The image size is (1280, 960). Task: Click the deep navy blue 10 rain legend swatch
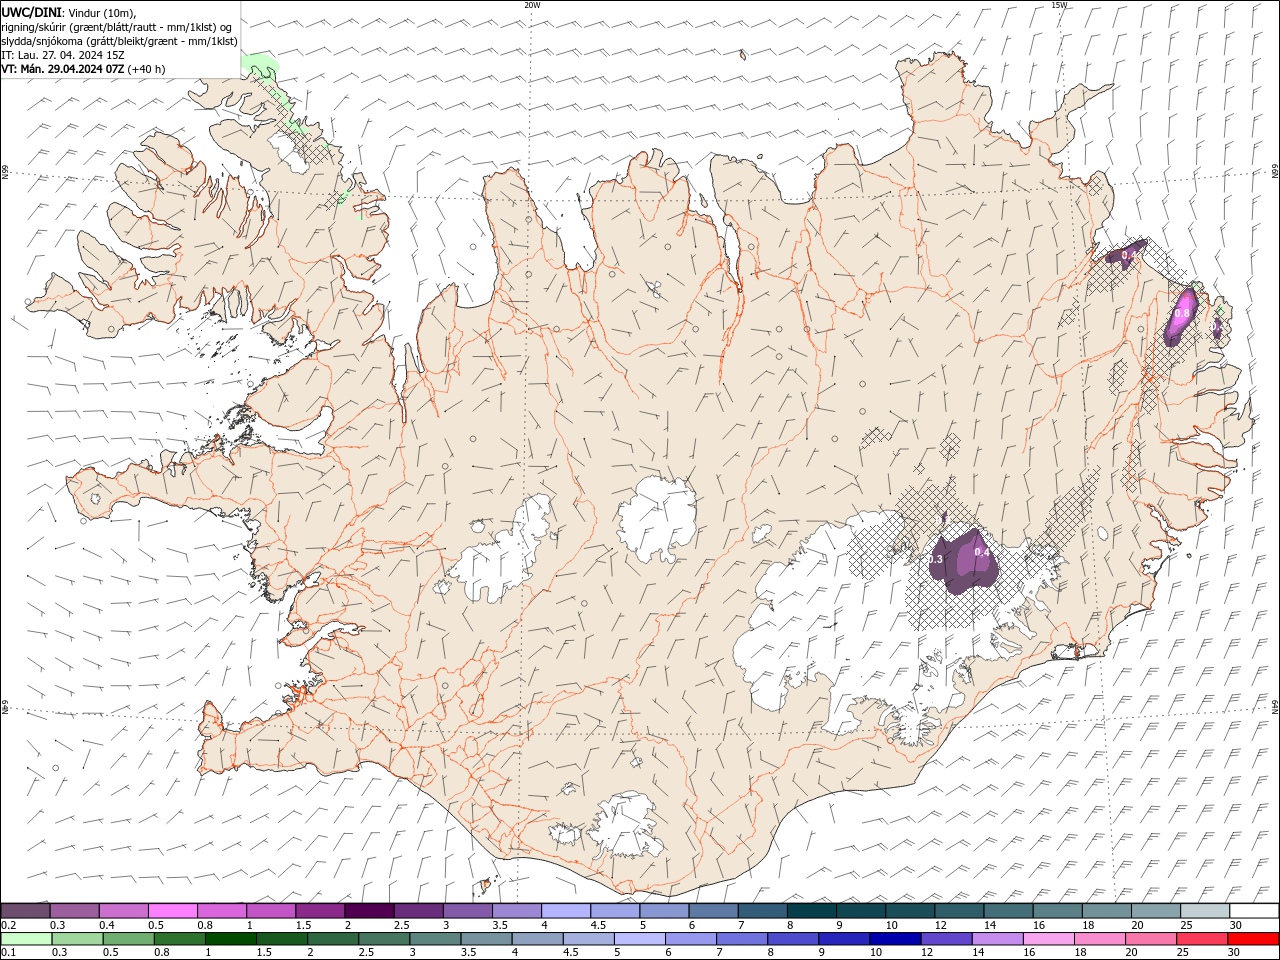pyautogui.click(x=894, y=939)
